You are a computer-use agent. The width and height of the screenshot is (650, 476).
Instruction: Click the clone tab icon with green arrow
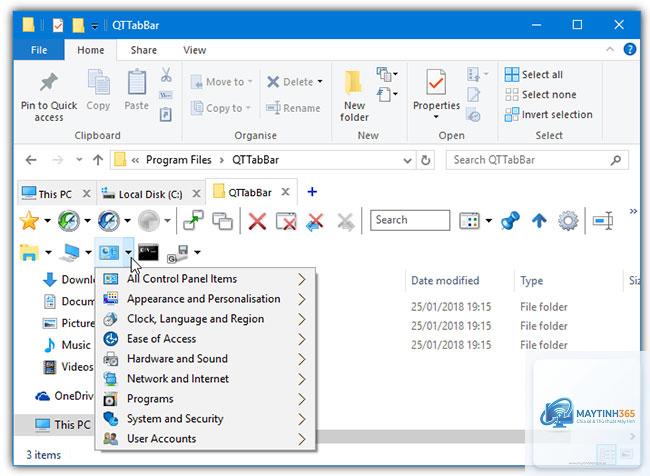pyautogui.click(x=193, y=220)
